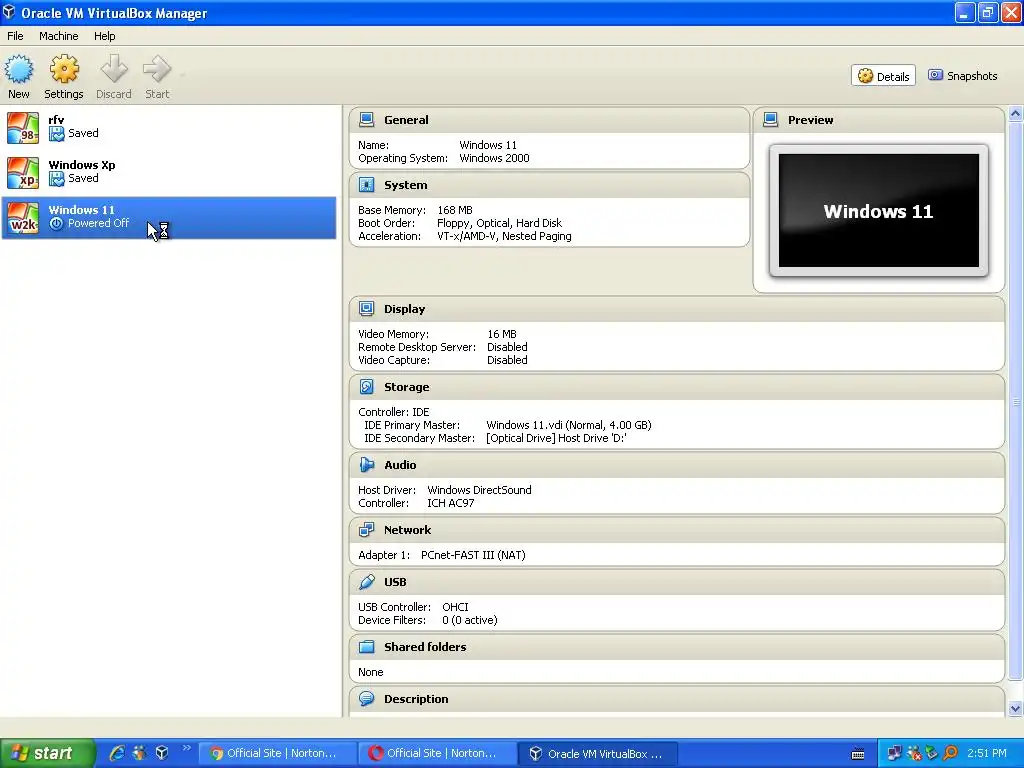1024x768 pixels.
Task: Click the General section monitor icon
Action: (x=366, y=120)
